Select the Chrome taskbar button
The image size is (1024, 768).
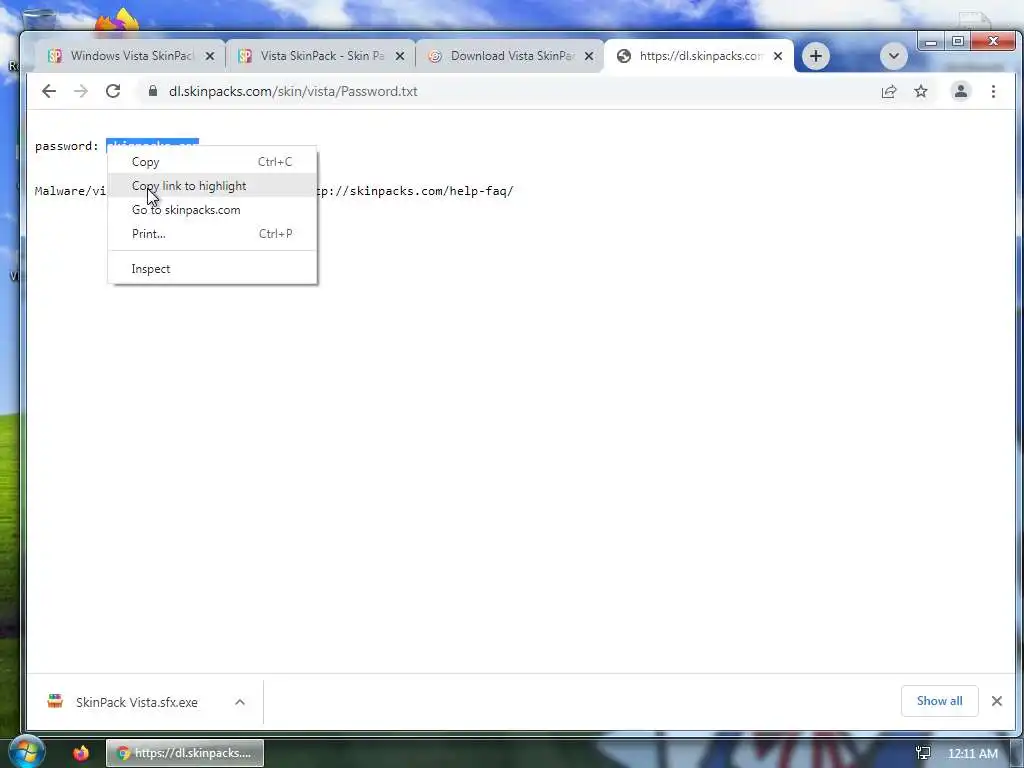pos(185,753)
